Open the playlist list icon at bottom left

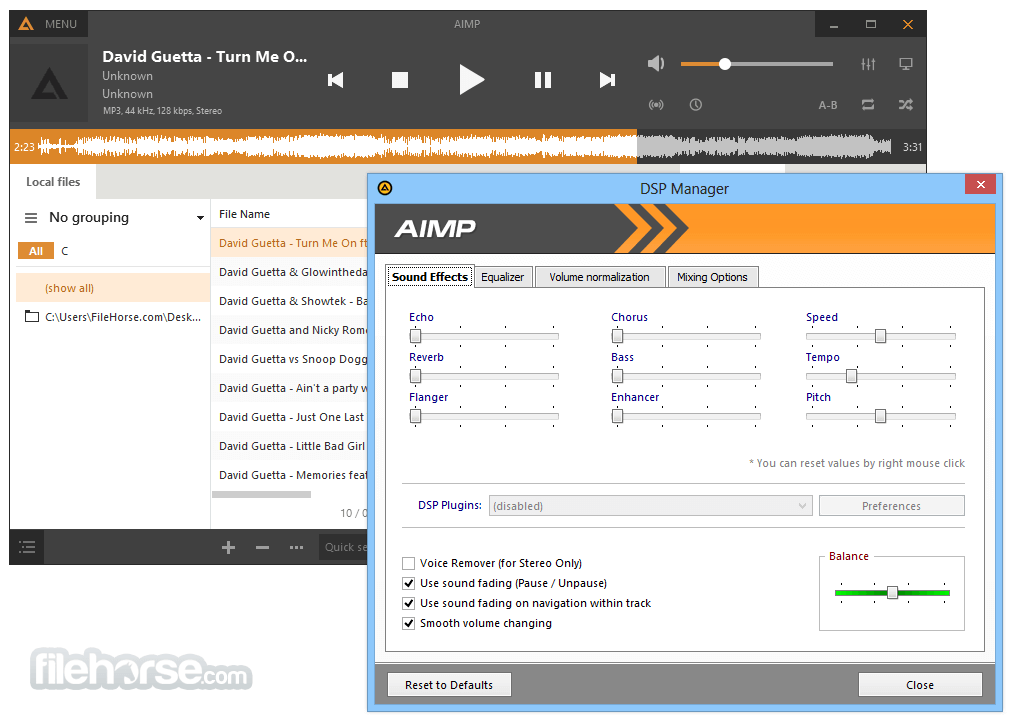pos(27,548)
